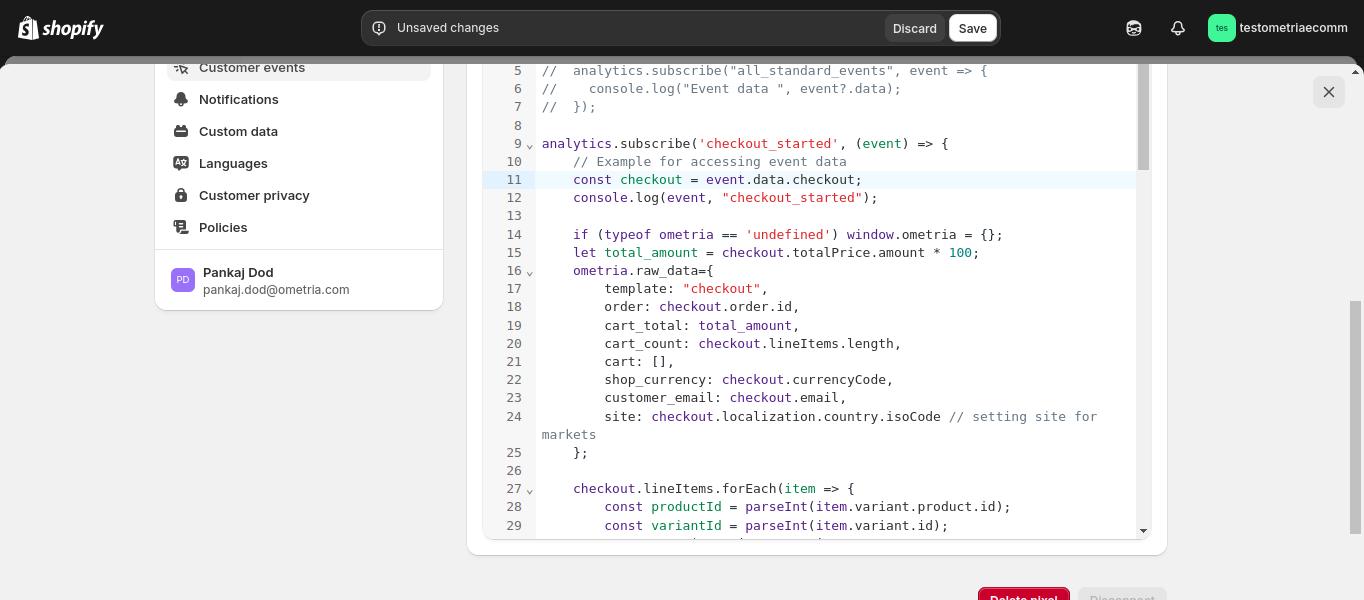This screenshot has height=600, width=1364.
Task: Click the code editor's vertical scrollbar thumb
Action: point(1143,116)
